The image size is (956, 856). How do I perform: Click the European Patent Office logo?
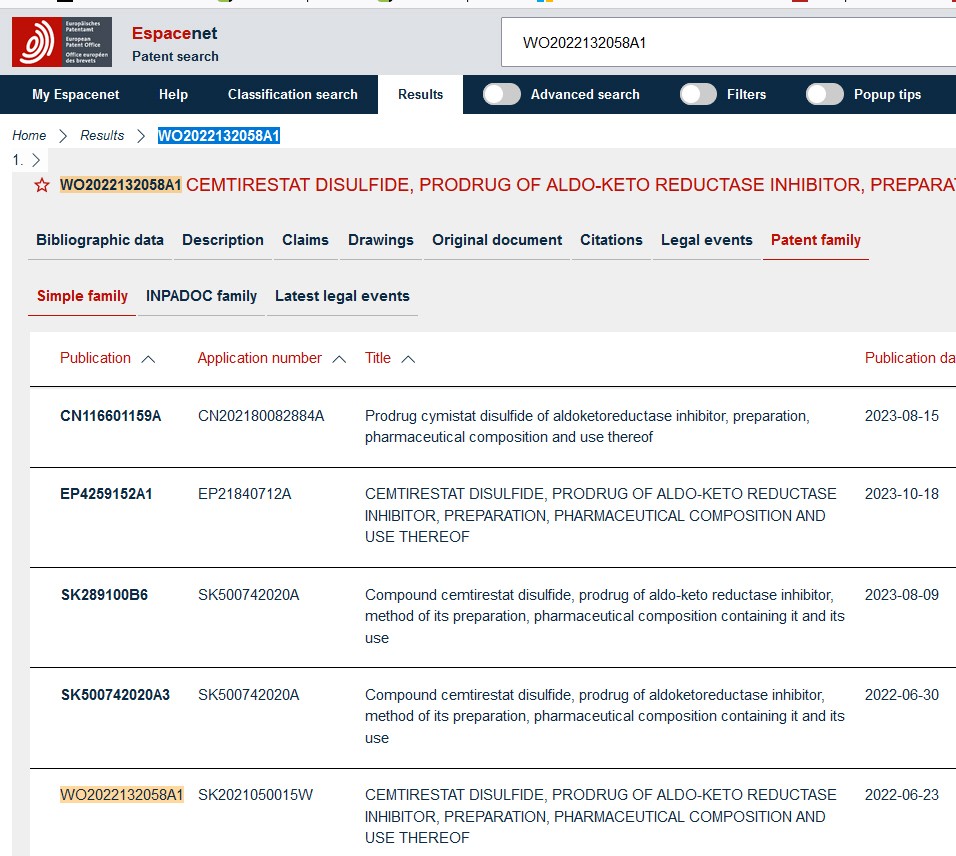tap(62, 43)
